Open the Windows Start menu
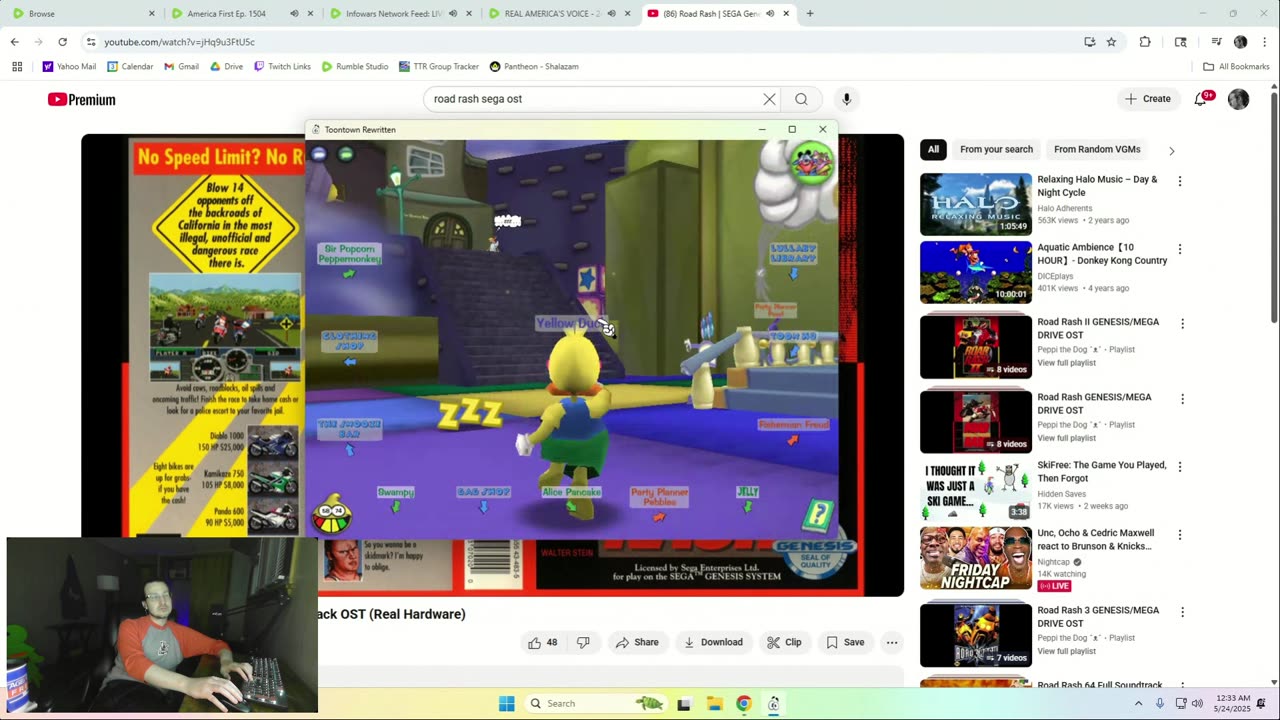Screen dimensions: 1280x720 click(507, 703)
